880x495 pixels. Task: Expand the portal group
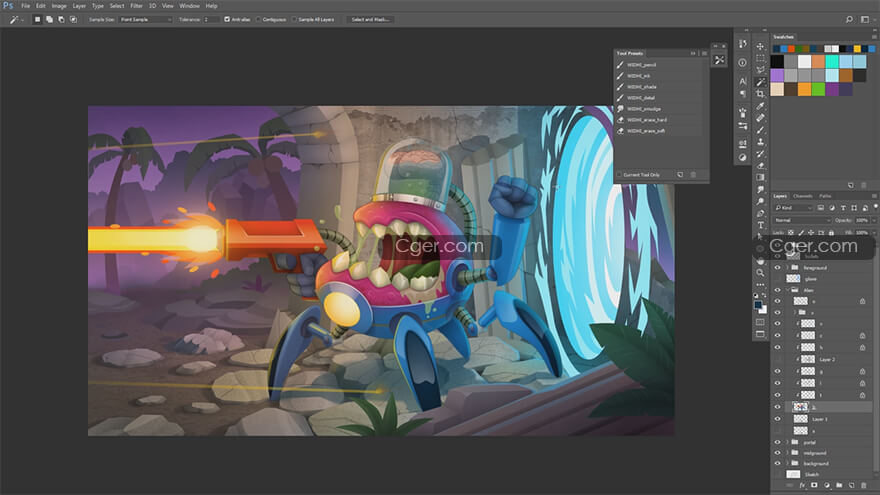point(787,442)
